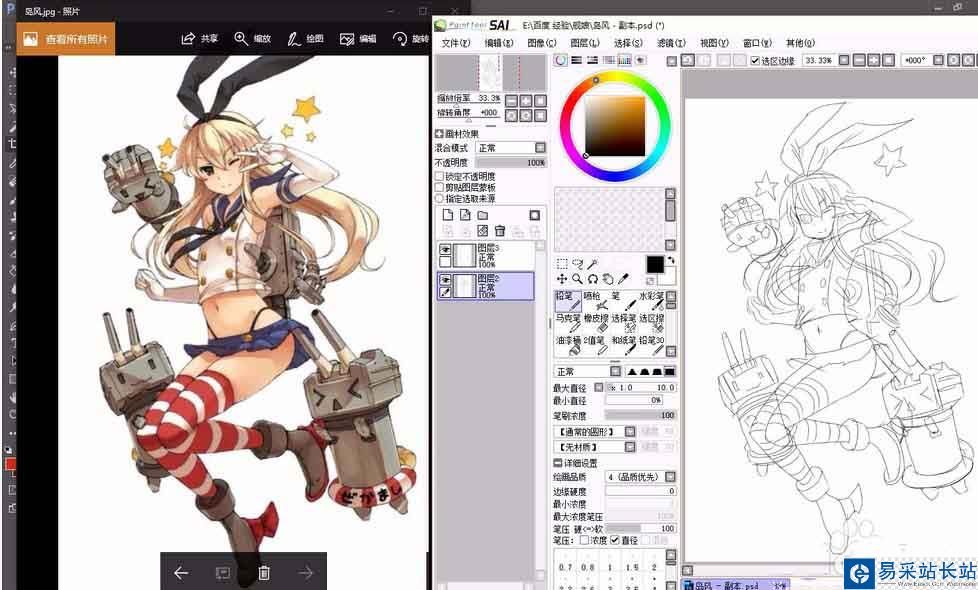Click 编辑 edit button in Photos
Viewport: 978px width, 590px height.
tap(358, 39)
